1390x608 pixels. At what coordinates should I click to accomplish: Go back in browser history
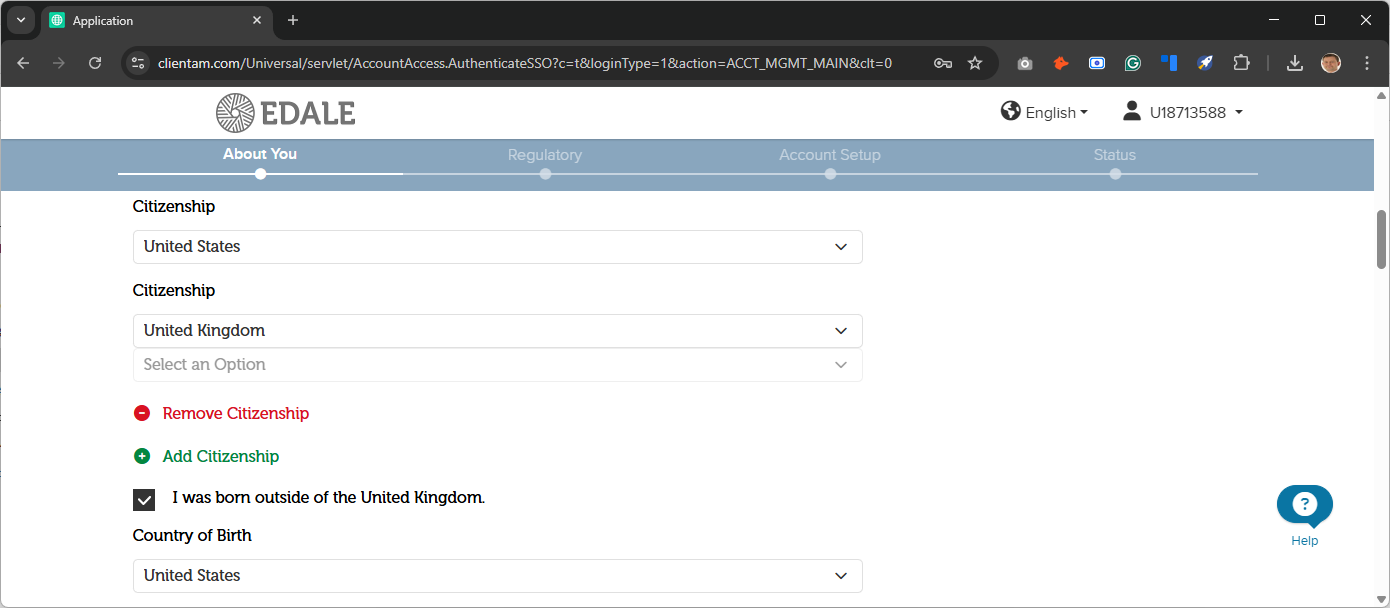tap(23, 63)
